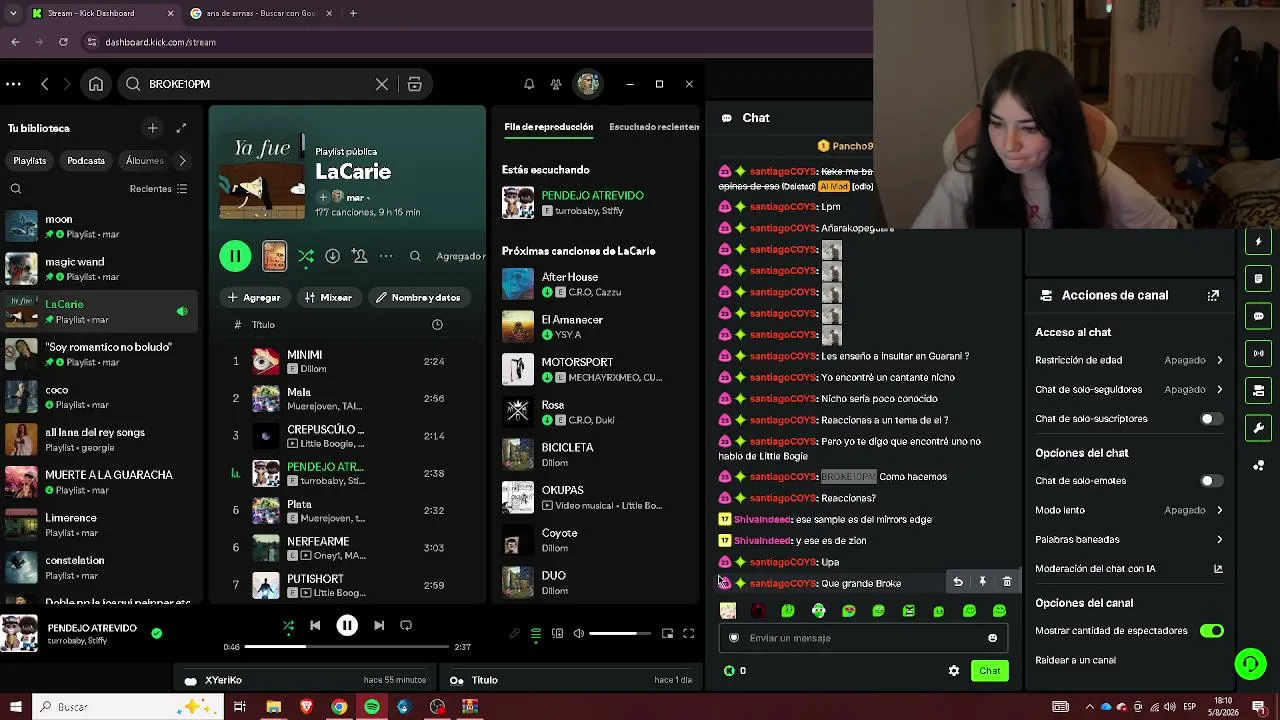Edit playlist via Nombre y datos

click(418, 297)
